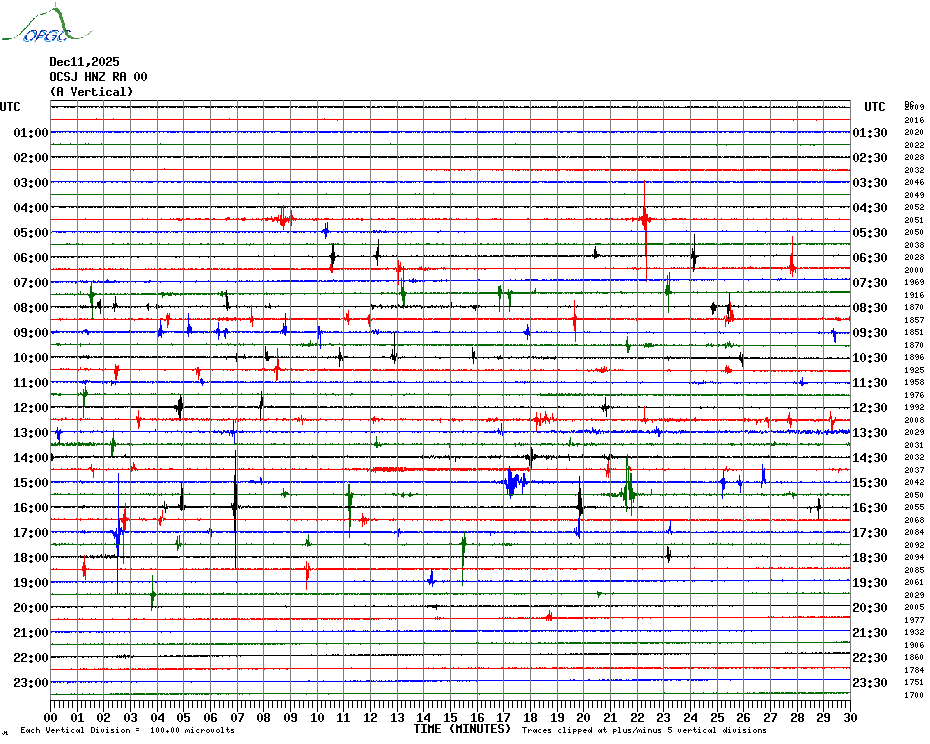Click minute 30 on the bottom time axis
Viewport: 930px width, 744px height.
tap(849, 717)
